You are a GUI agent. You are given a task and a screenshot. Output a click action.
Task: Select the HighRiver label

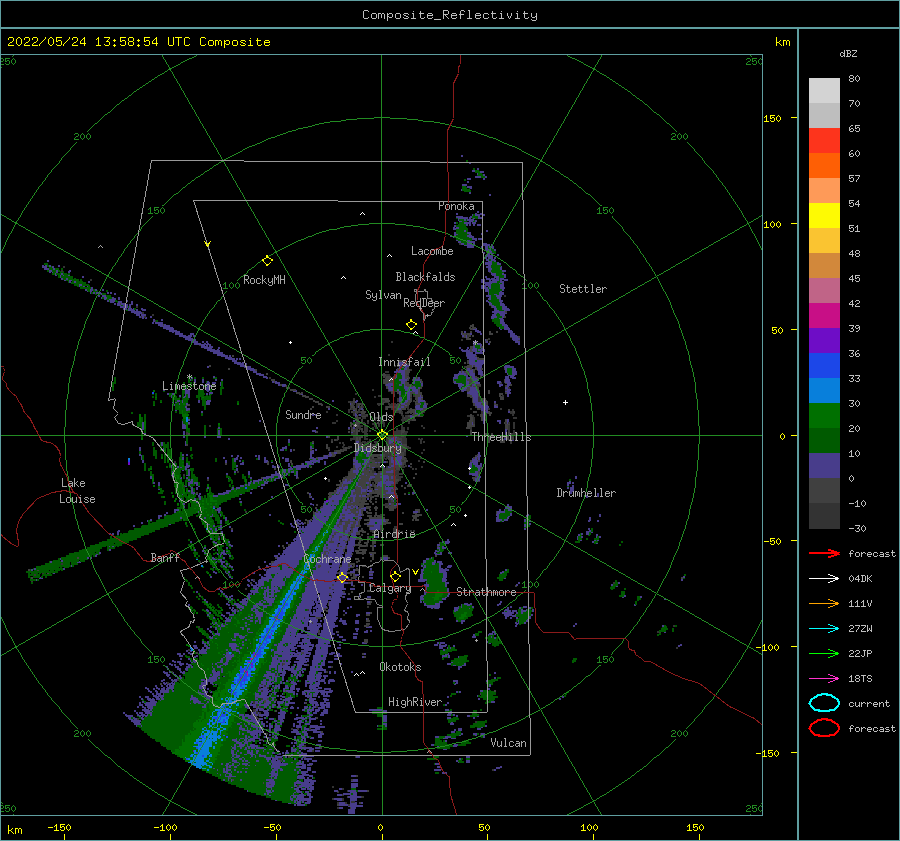(x=415, y=702)
